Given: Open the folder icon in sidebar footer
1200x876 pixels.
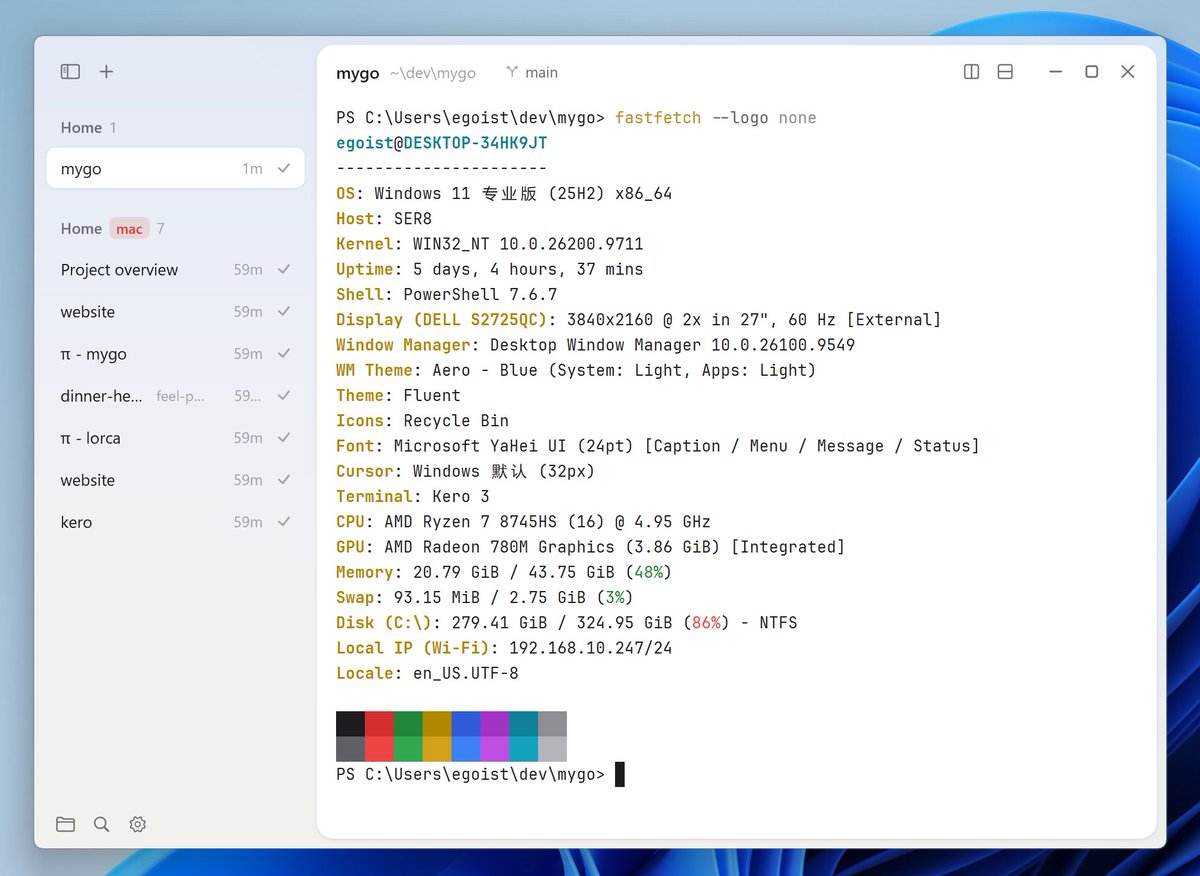Looking at the screenshot, I should click(66, 824).
